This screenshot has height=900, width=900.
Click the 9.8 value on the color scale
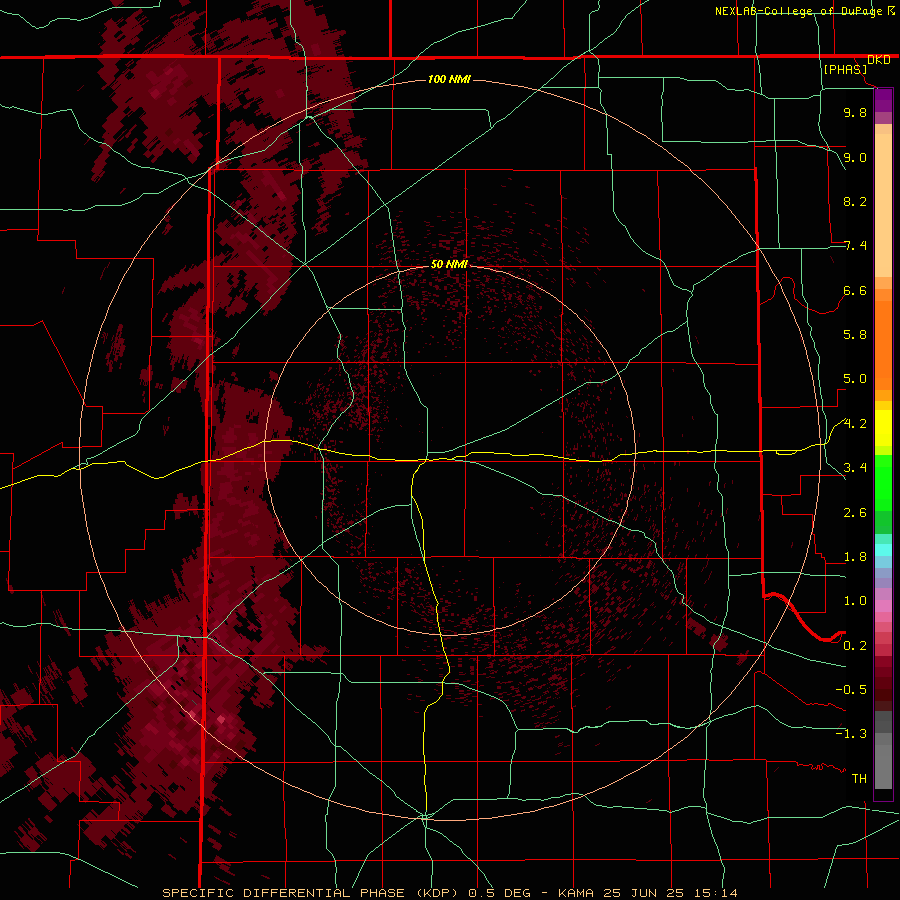pos(855,112)
